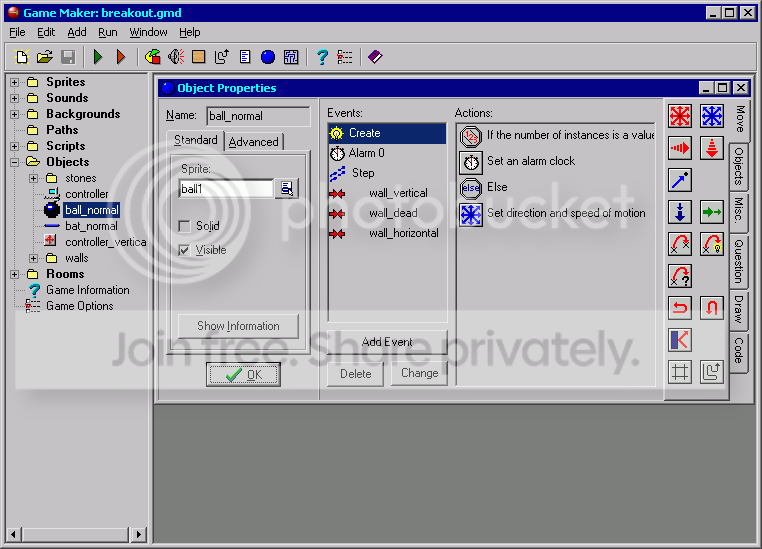This screenshot has width=762, height=549.
Task: Add a script using document icon
Action: coord(245,57)
